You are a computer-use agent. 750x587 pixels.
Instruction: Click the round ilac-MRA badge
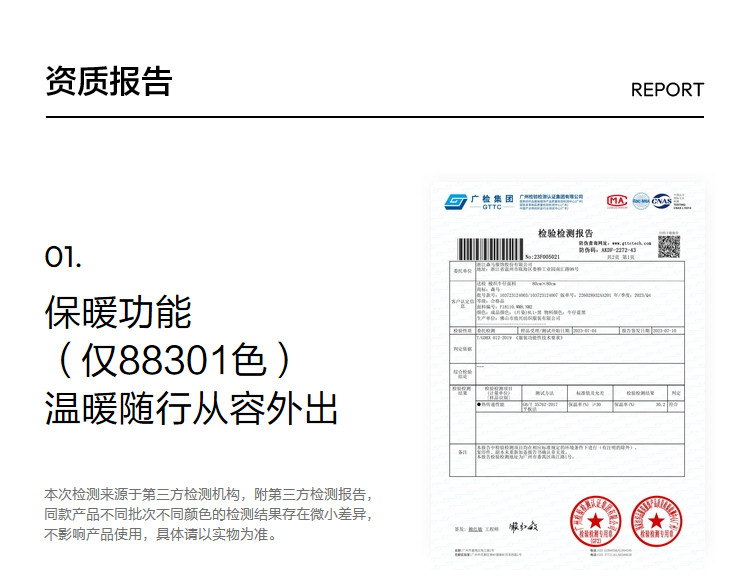640,201
